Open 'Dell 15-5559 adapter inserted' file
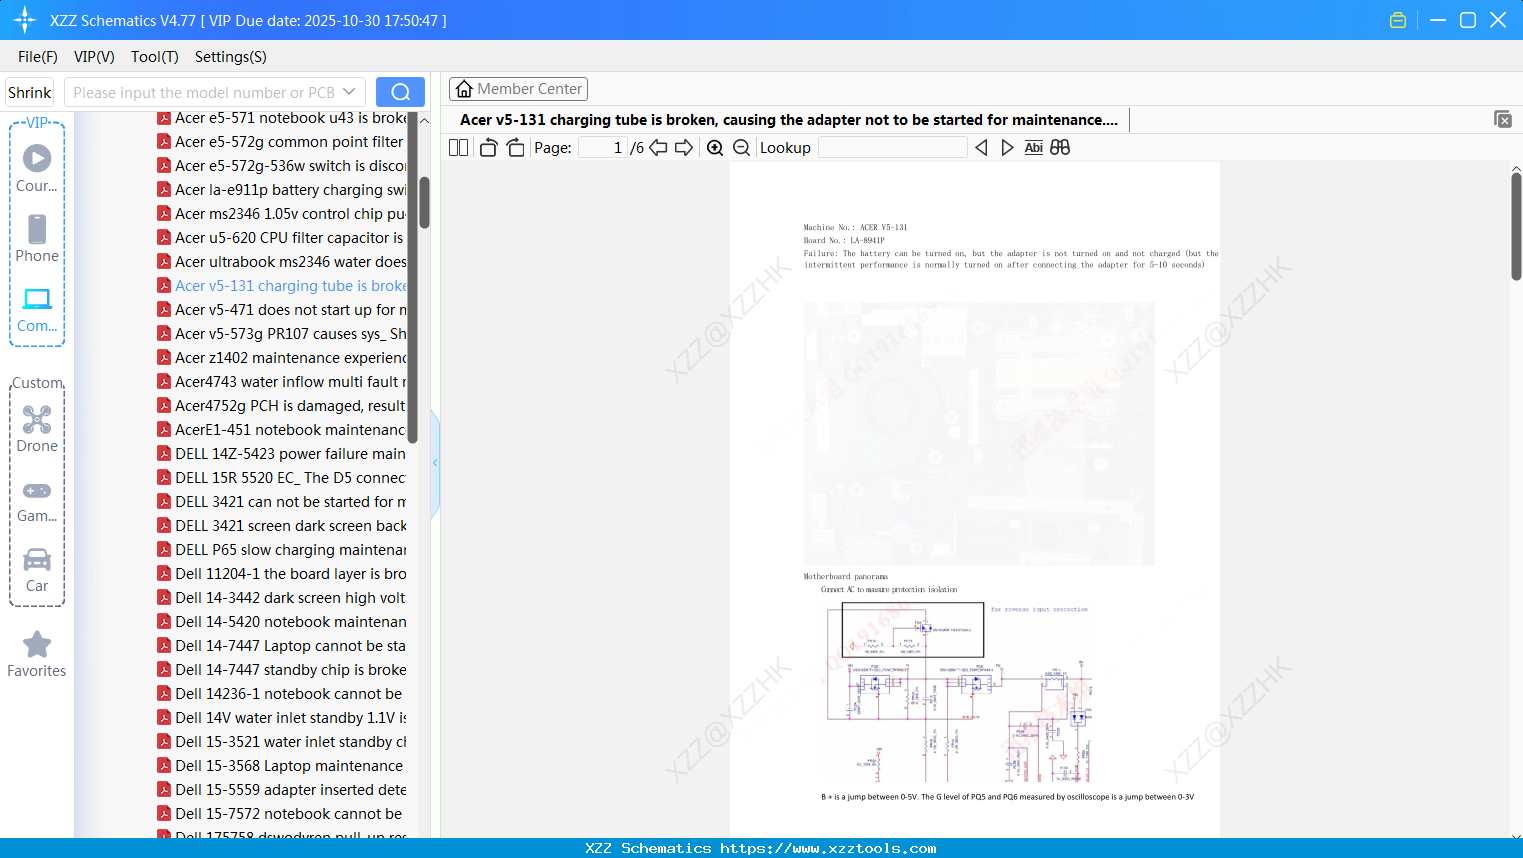This screenshot has width=1523, height=858. pos(282,790)
